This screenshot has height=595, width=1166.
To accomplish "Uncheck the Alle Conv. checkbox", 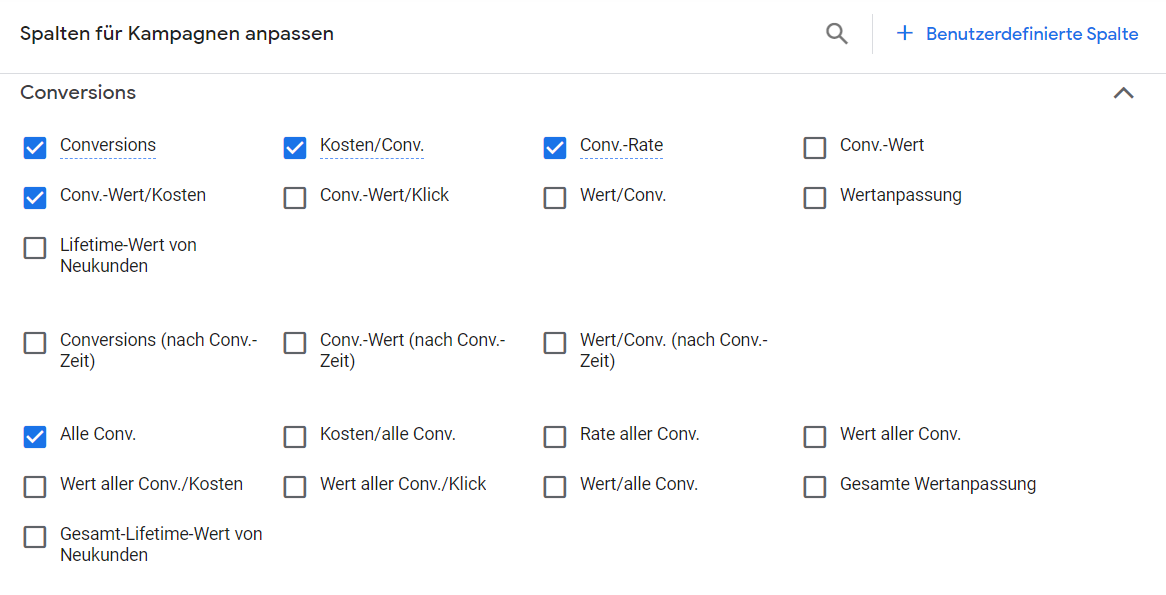I will 35,437.
